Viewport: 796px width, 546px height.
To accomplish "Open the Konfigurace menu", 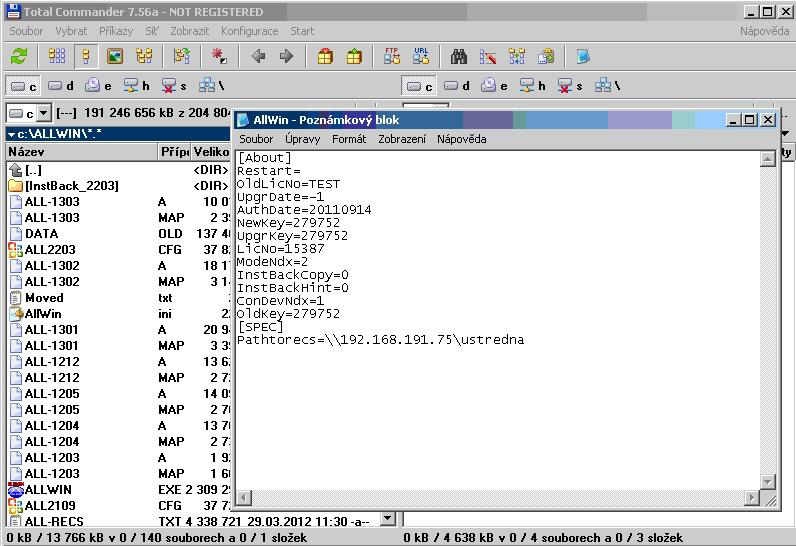I will coord(249,31).
